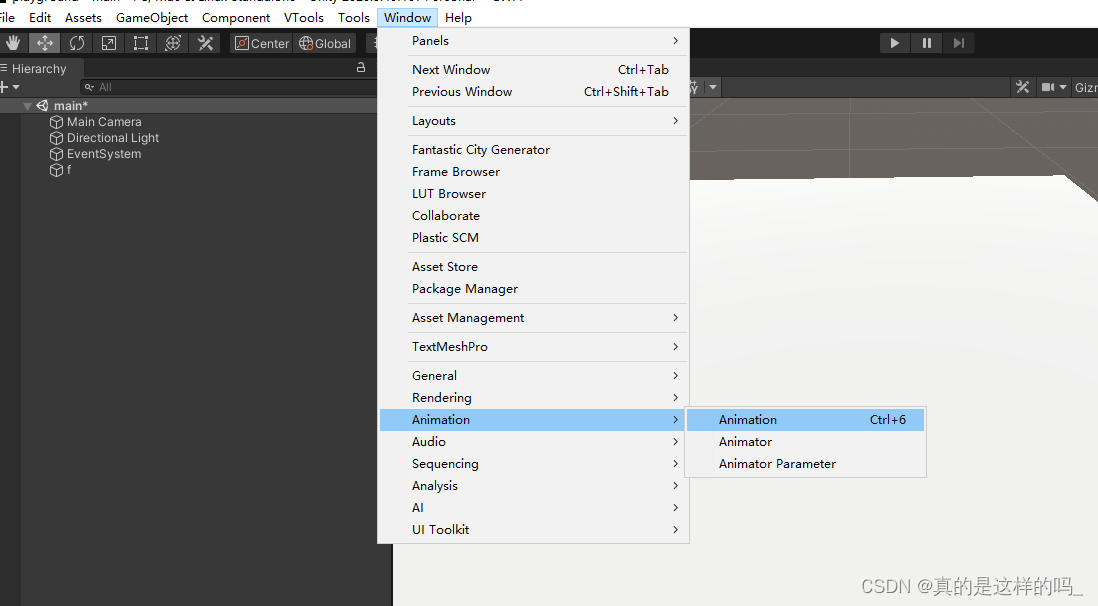Image resolution: width=1098 pixels, height=606 pixels.
Task: Focus the Hierarchy search field
Action: (231, 87)
